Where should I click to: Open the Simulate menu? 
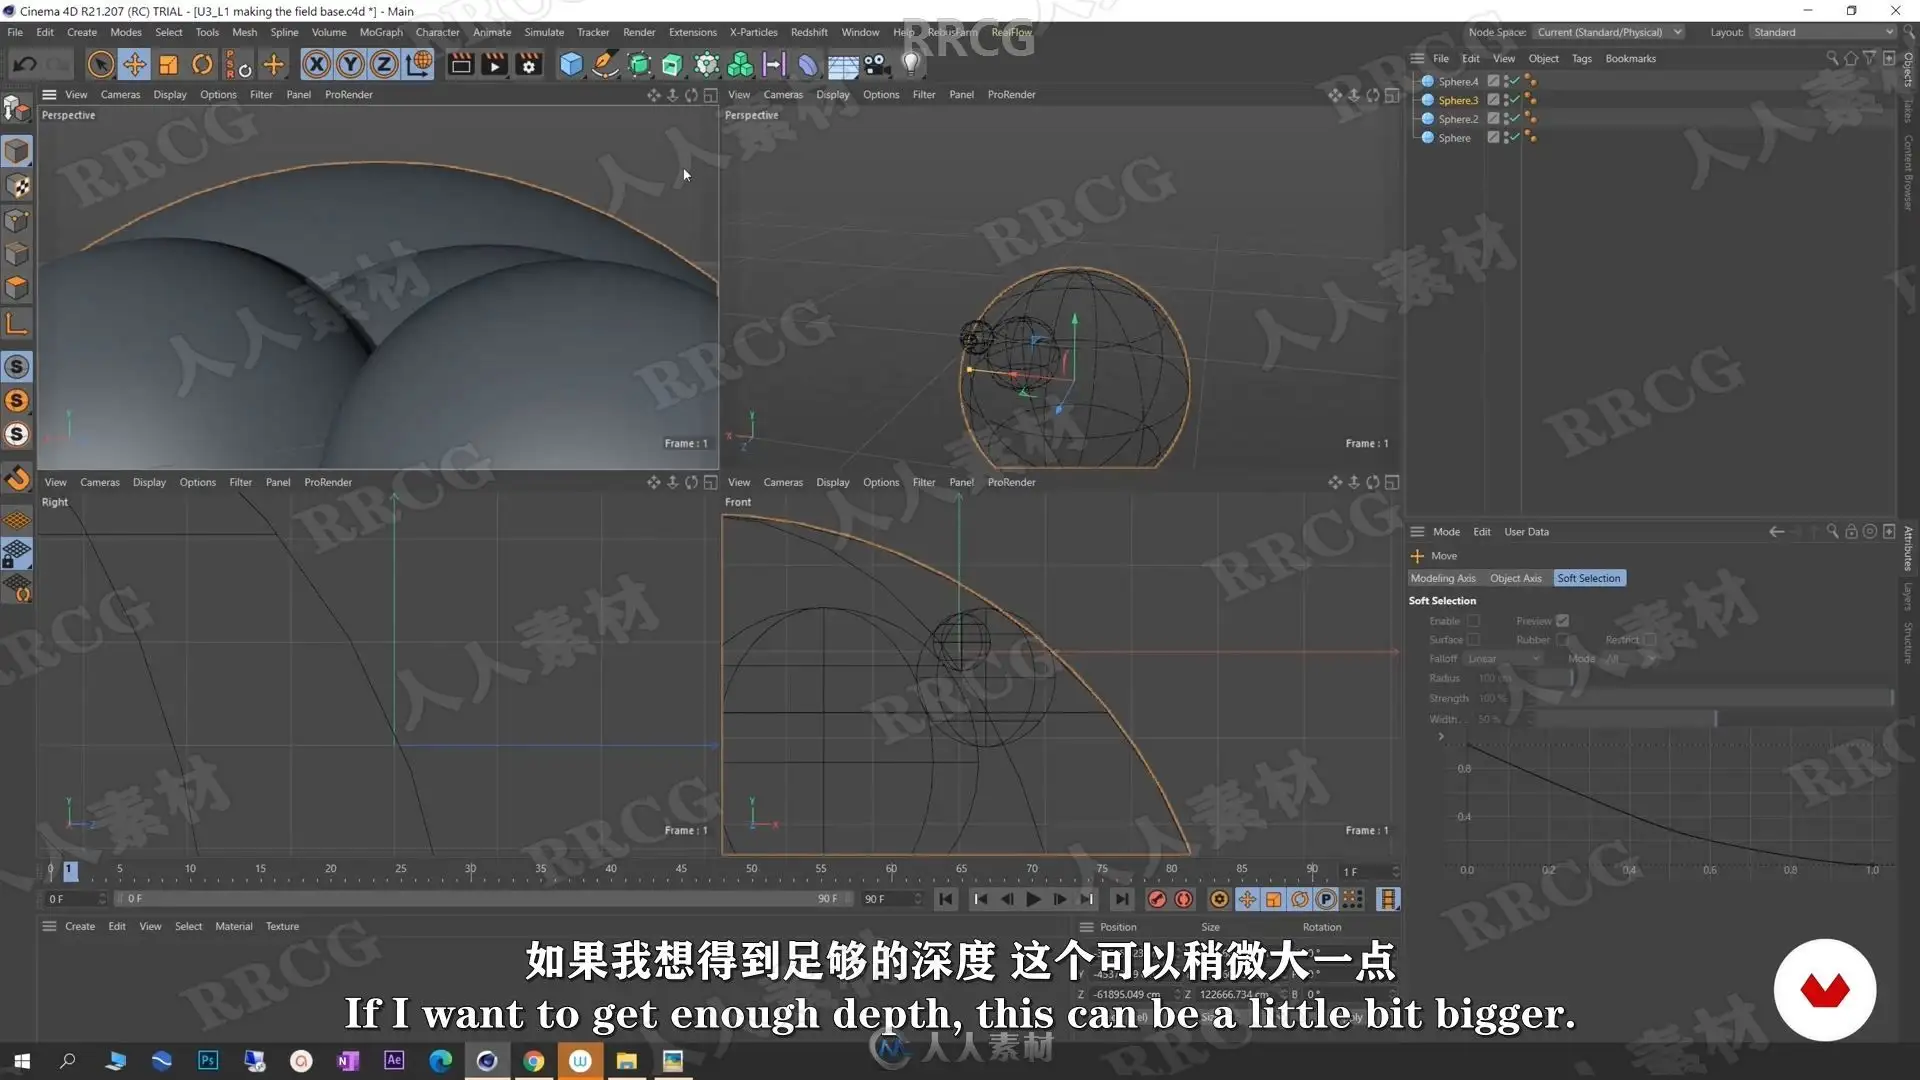(x=544, y=32)
